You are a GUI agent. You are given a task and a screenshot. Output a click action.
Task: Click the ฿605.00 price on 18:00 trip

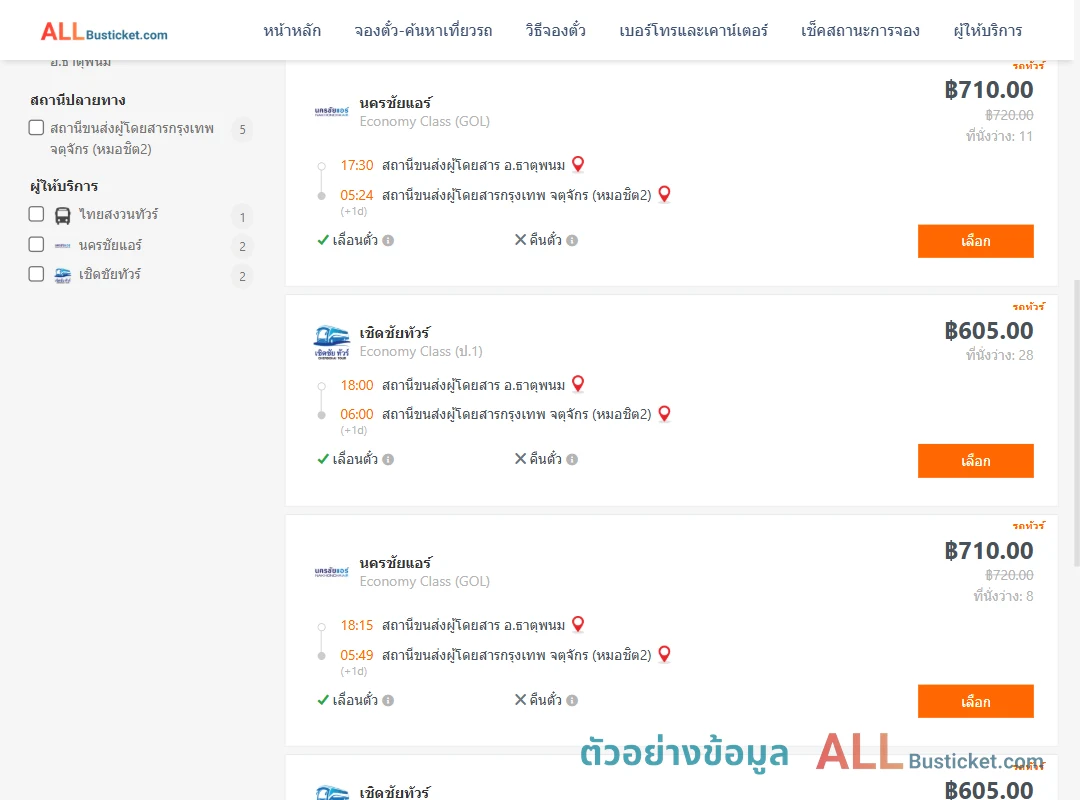[988, 331]
